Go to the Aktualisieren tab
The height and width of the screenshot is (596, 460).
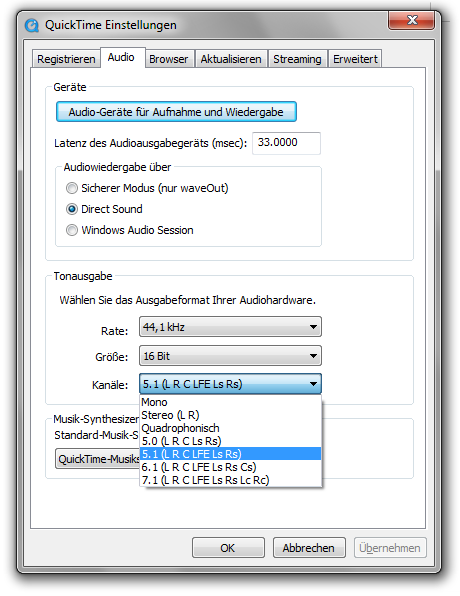(231, 59)
